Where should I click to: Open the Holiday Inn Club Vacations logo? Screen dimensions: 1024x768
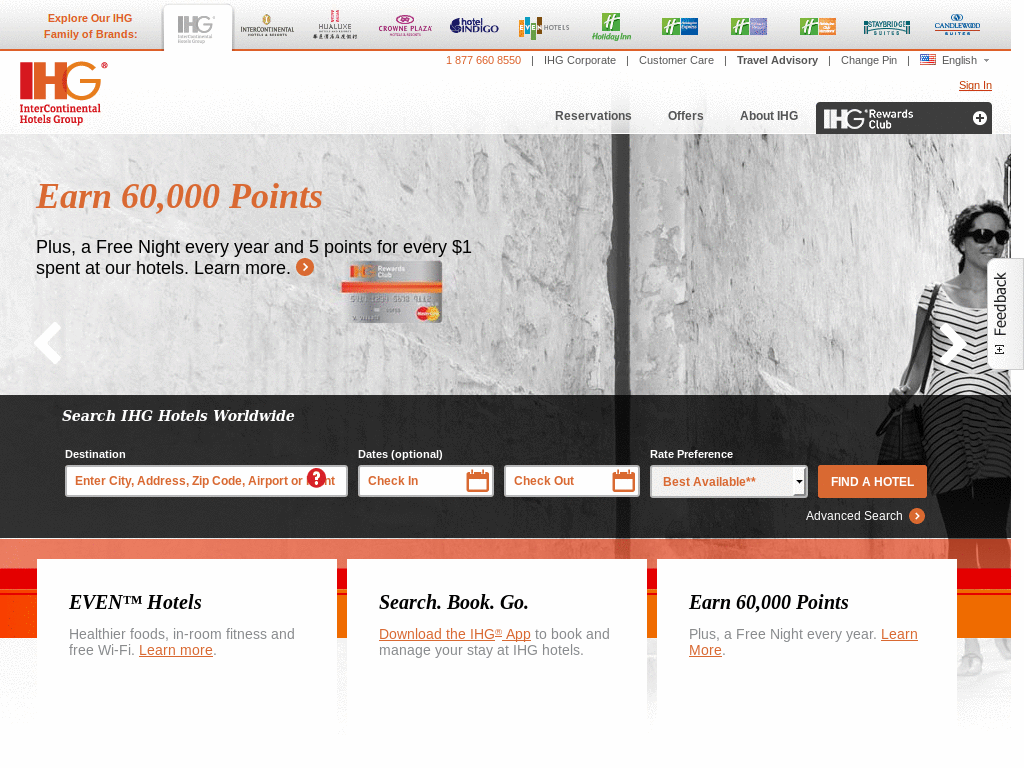818,27
